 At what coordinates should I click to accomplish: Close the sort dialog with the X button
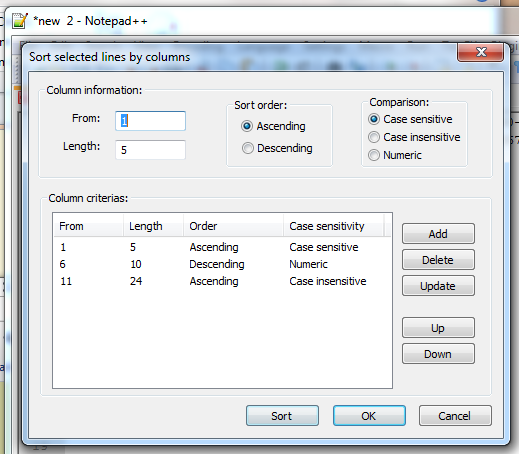(481, 52)
